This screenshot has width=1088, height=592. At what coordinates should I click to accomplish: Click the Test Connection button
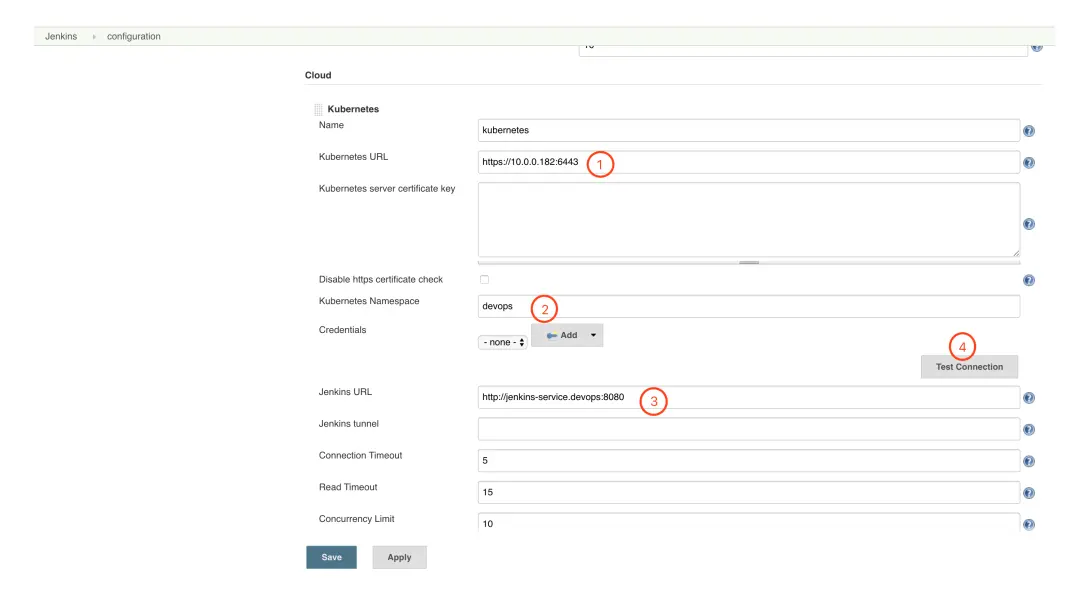point(969,366)
